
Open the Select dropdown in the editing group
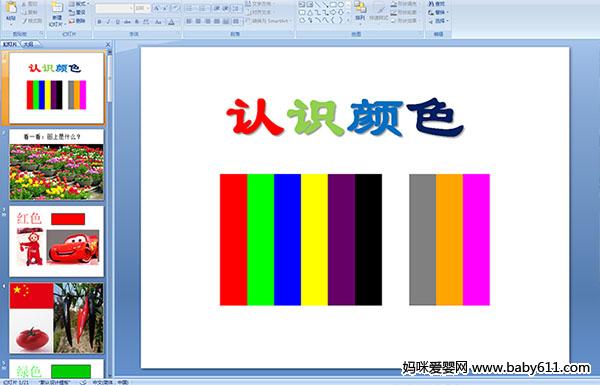pyautogui.click(x=438, y=21)
